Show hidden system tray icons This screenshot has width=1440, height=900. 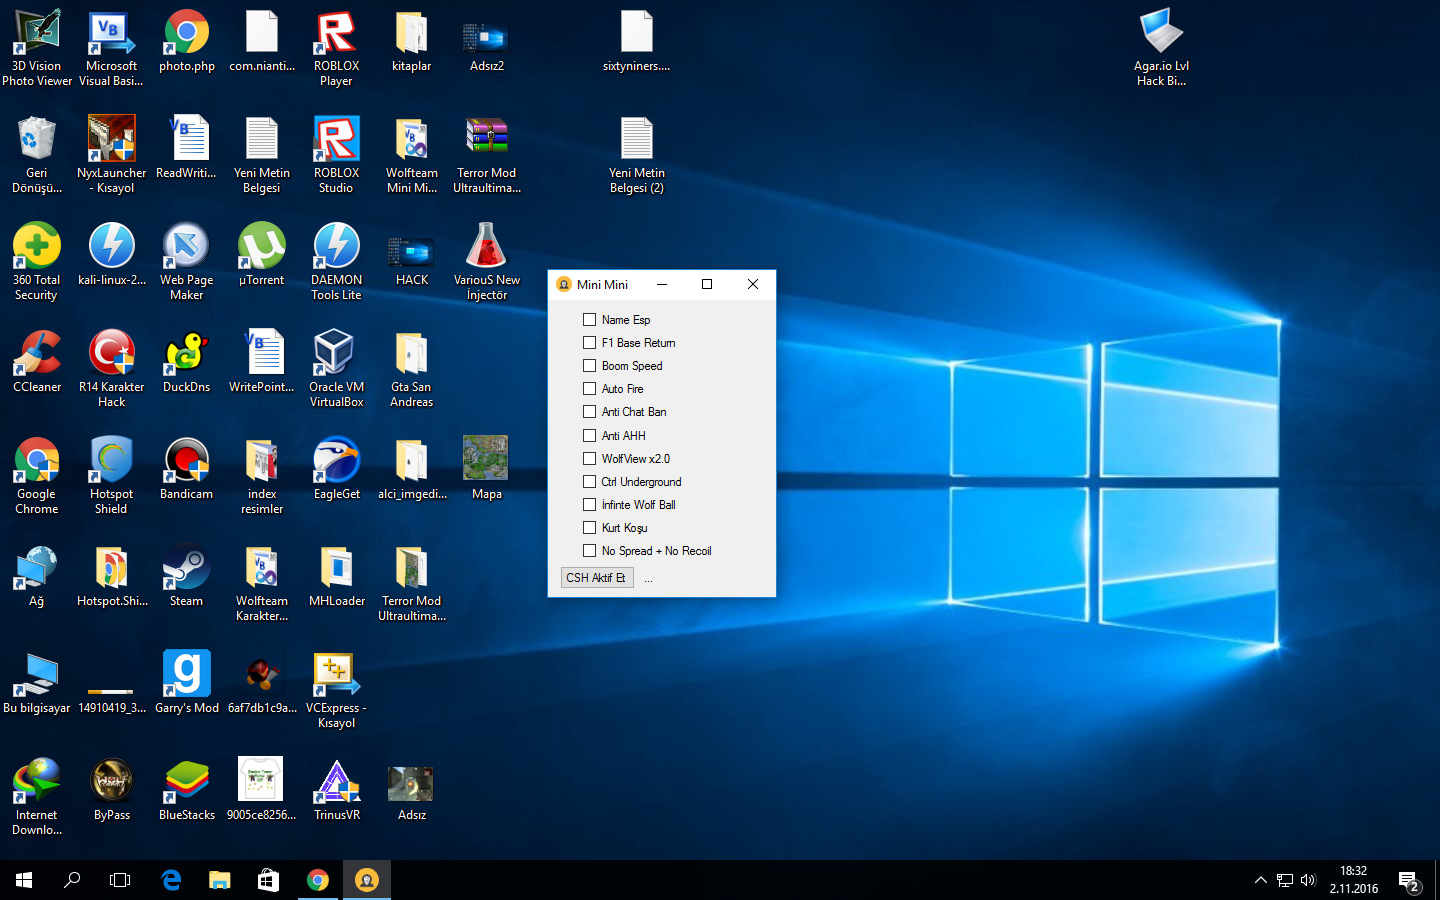(x=1260, y=880)
